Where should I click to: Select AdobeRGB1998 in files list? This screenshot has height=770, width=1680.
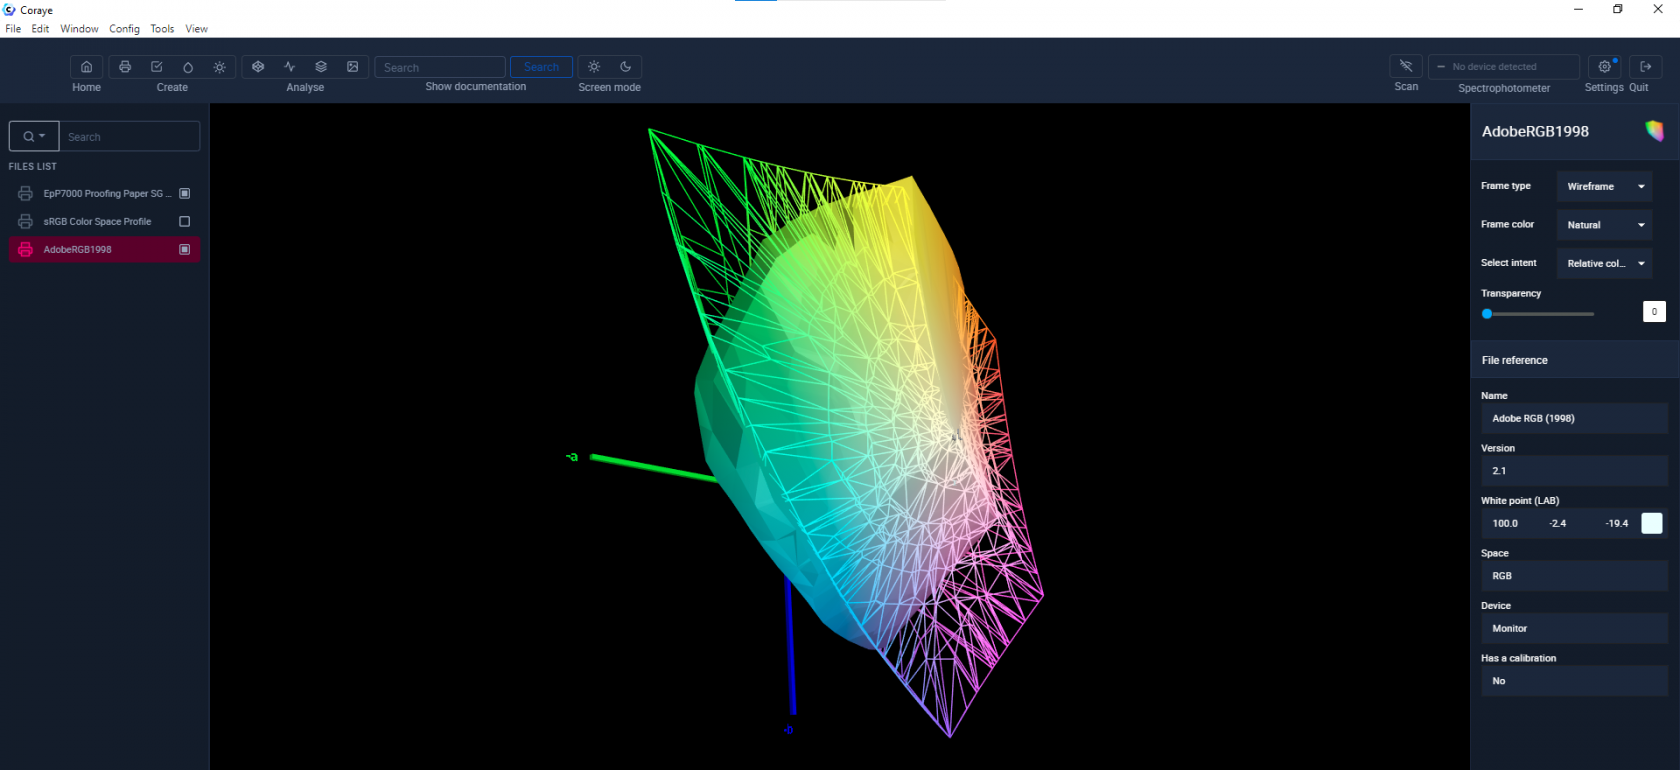tap(104, 249)
